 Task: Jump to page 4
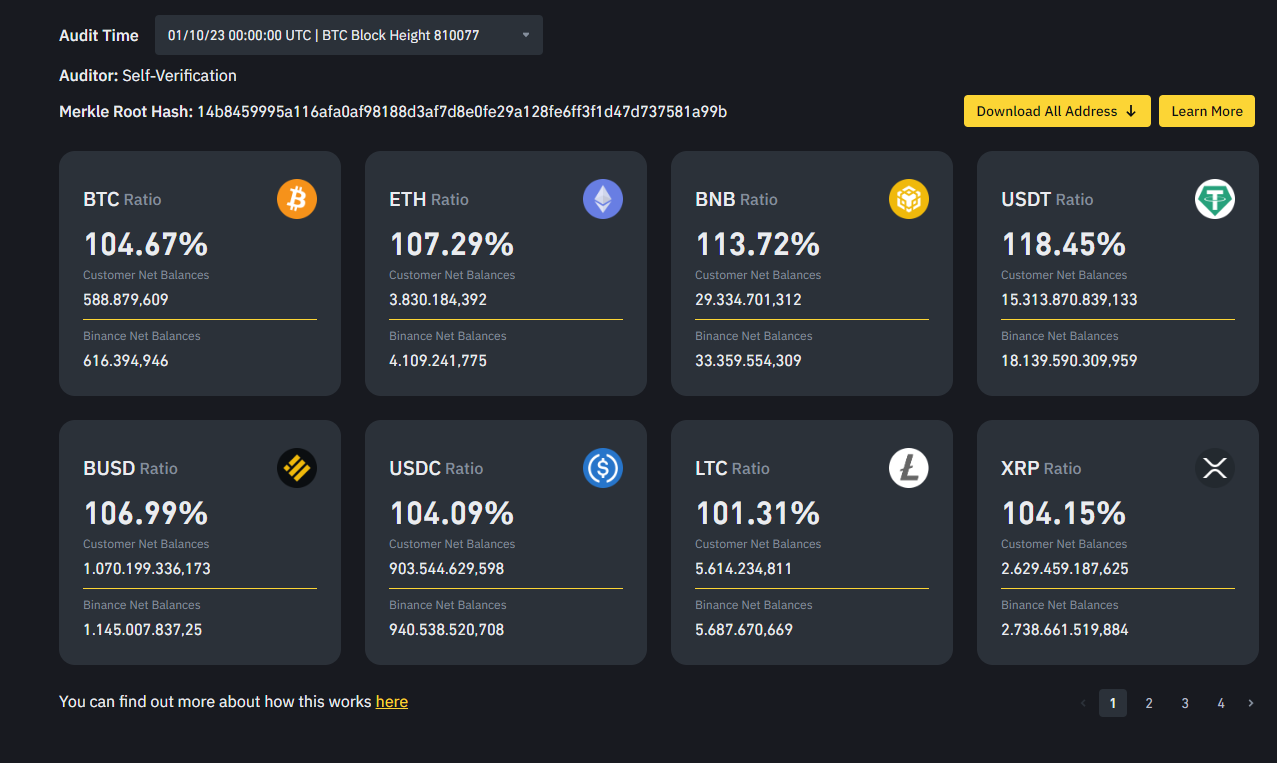coord(1221,703)
